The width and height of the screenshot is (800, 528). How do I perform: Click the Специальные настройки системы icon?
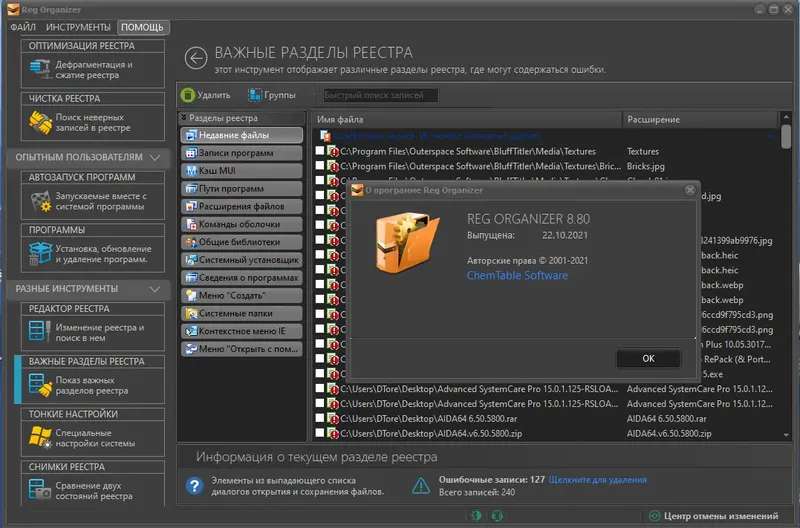coord(40,438)
